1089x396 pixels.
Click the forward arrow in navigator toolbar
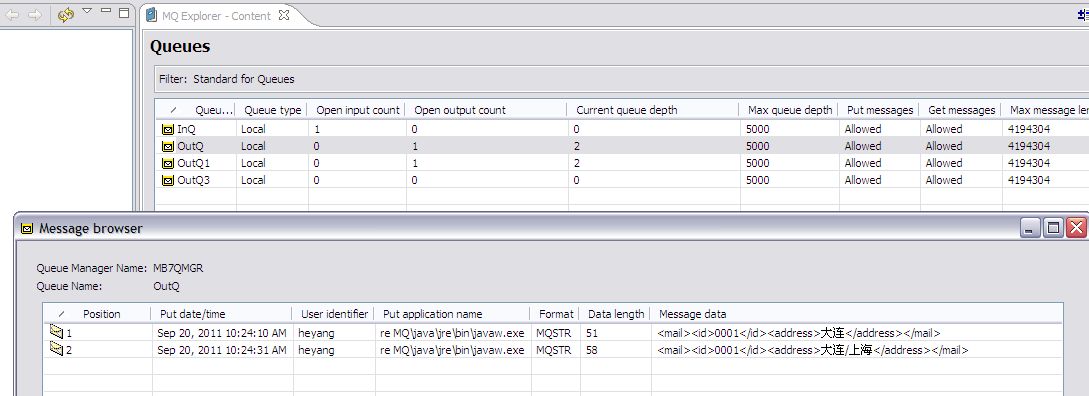point(35,15)
